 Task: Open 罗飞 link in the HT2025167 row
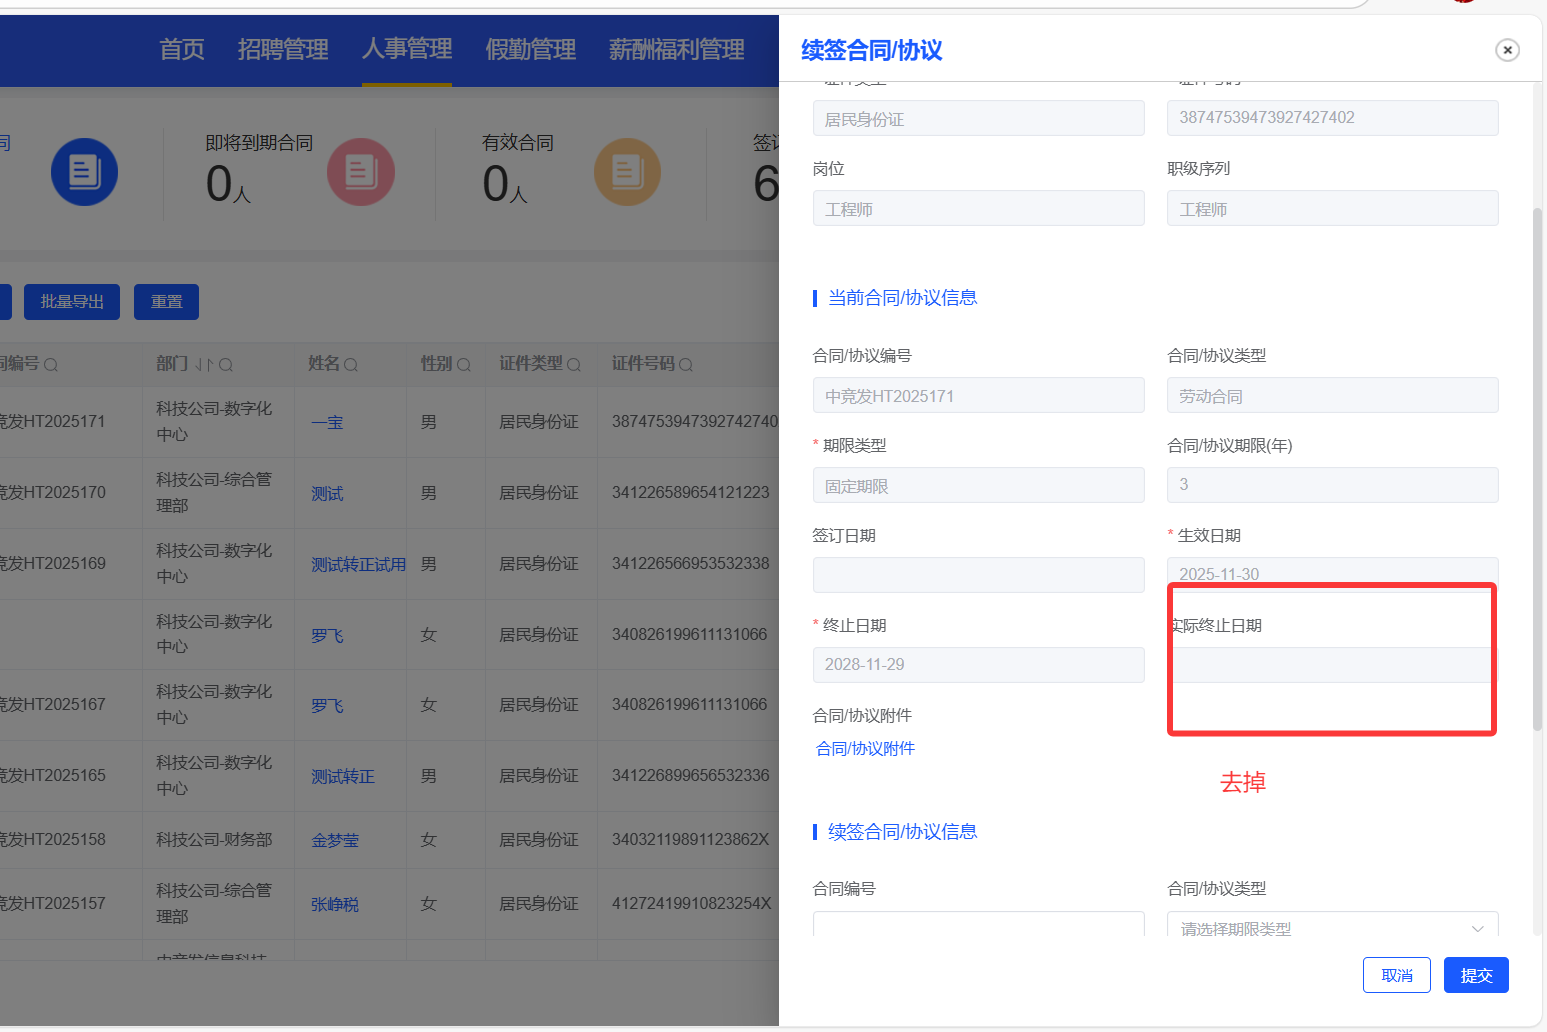pos(327,706)
